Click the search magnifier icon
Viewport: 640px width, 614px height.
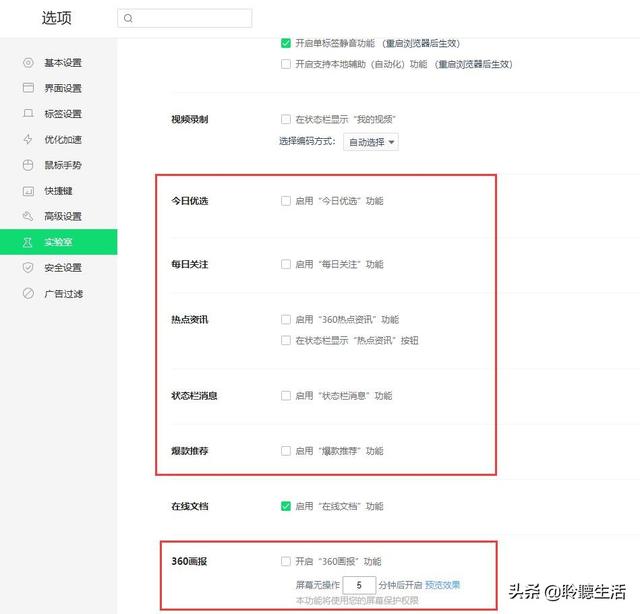point(128,18)
